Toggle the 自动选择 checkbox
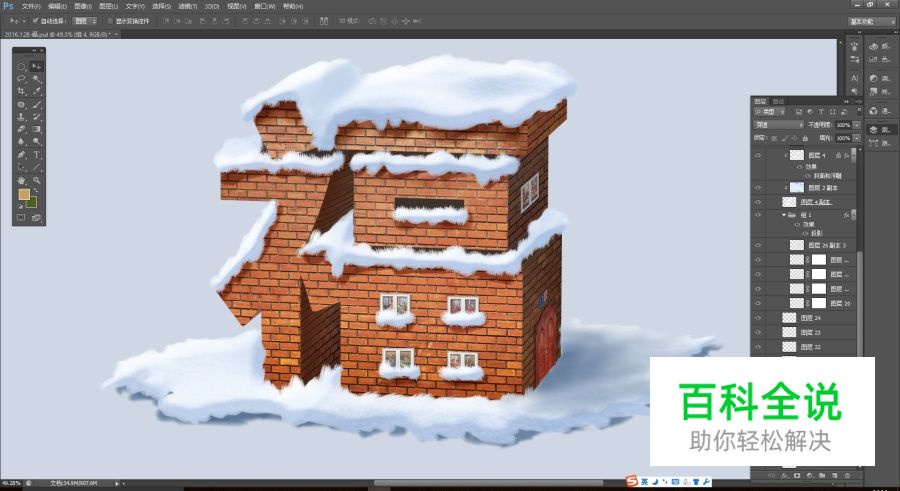The image size is (900, 491). (37, 20)
